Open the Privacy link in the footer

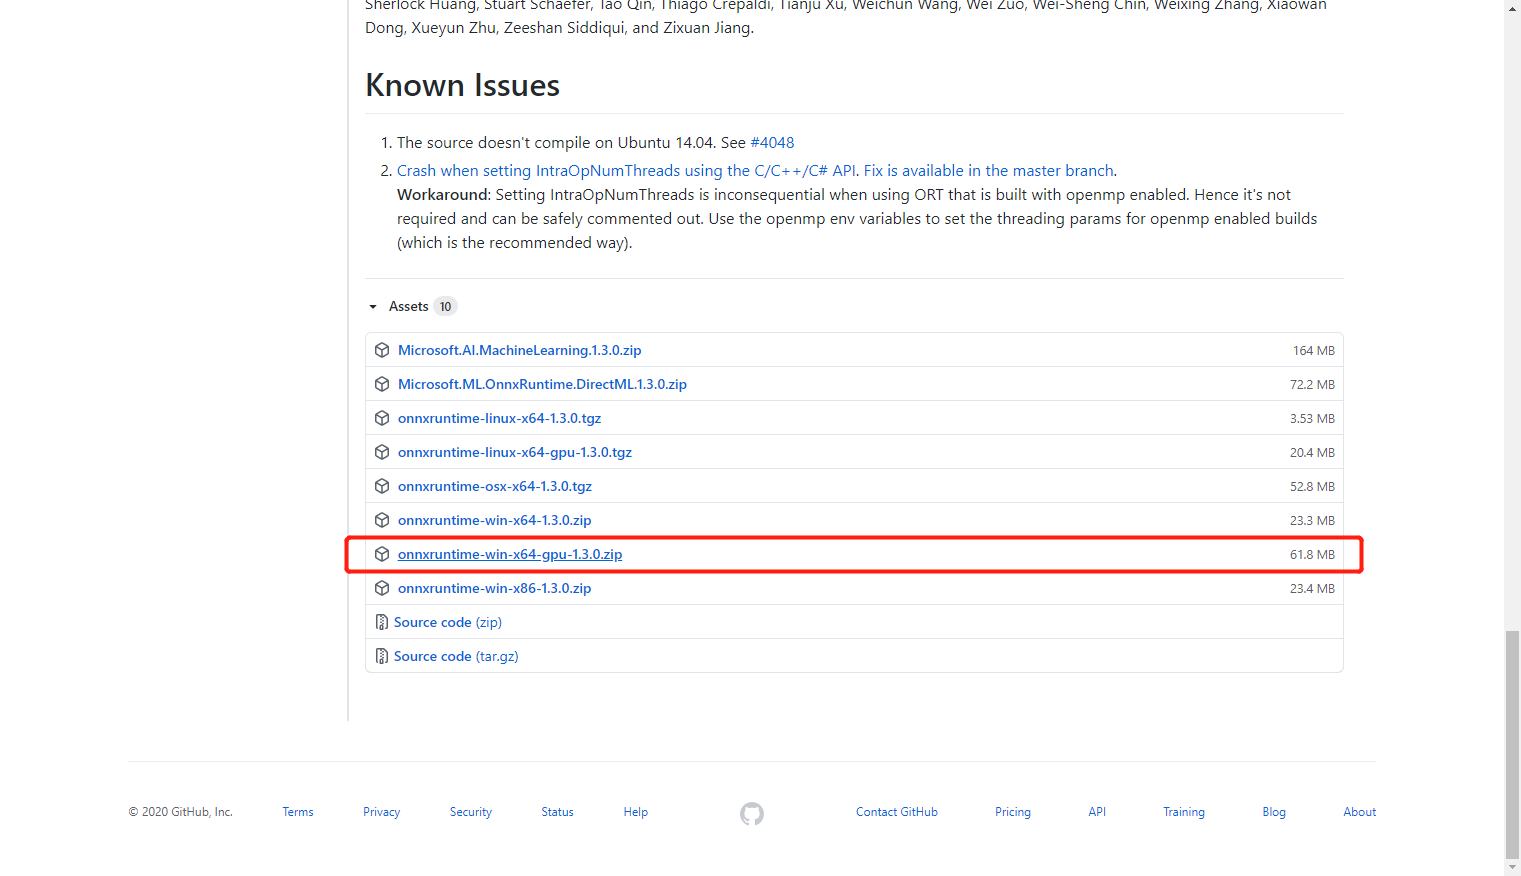pyautogui.click(x=381, y=811)
